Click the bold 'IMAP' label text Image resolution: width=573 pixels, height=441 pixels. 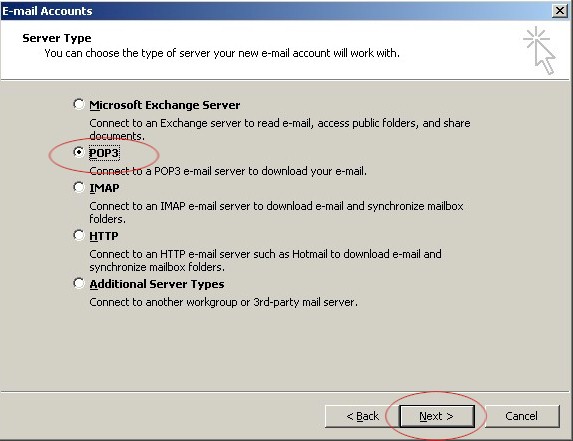(x=104, y=188)
